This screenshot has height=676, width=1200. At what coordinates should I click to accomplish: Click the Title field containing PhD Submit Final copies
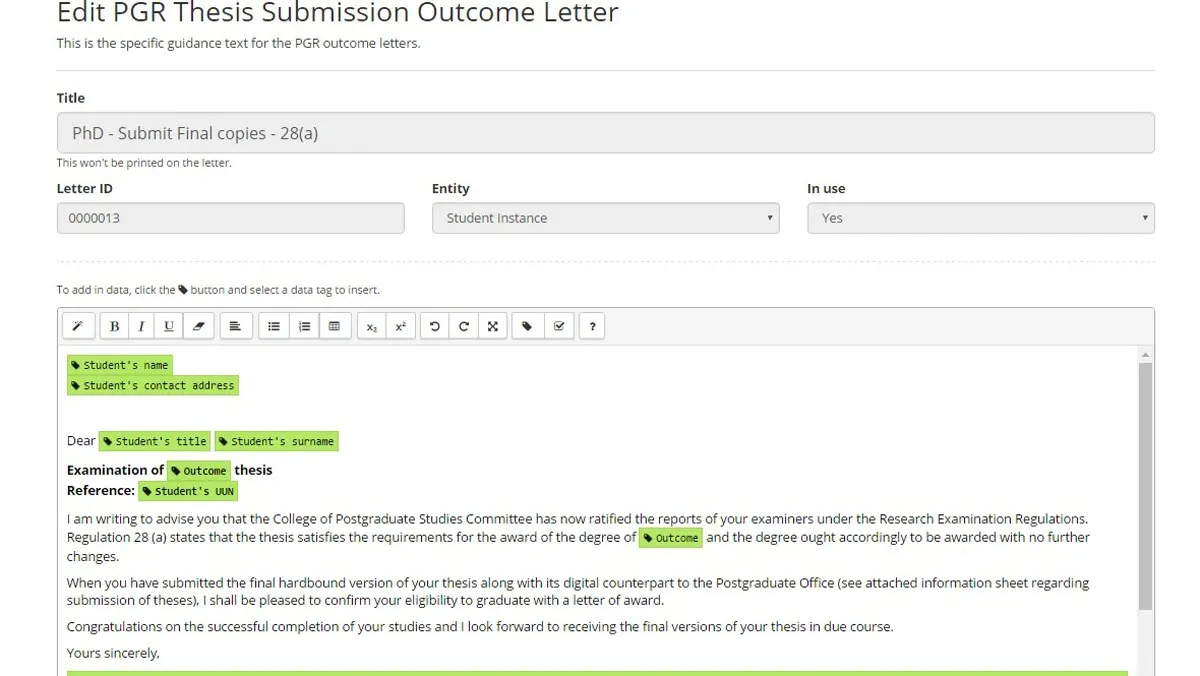click(x=605, y=132)
